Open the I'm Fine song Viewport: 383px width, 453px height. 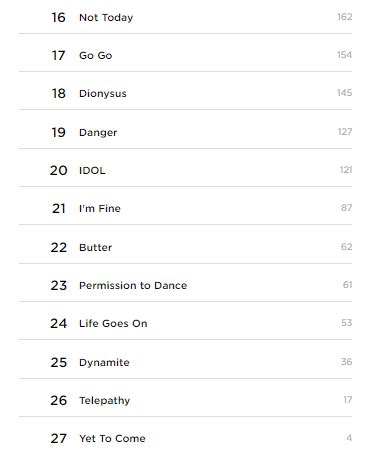(x=100, y=209)
